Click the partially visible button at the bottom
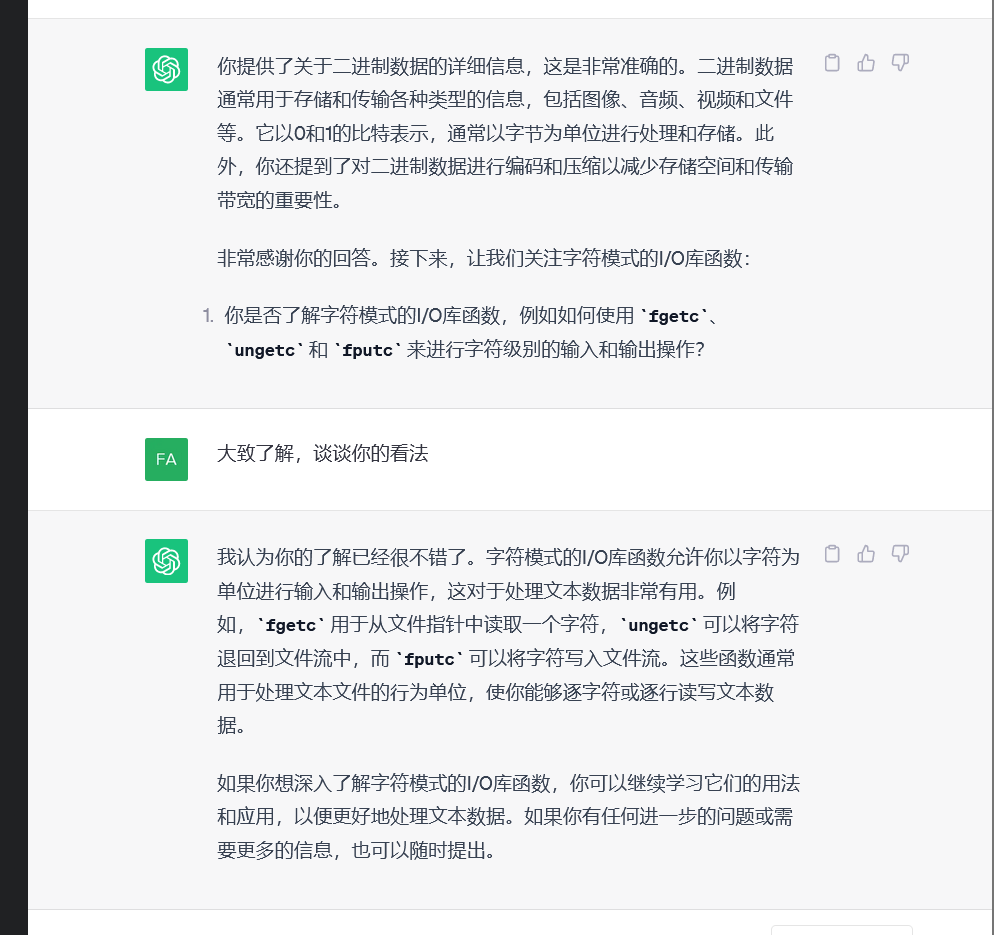 pos(841,930)
